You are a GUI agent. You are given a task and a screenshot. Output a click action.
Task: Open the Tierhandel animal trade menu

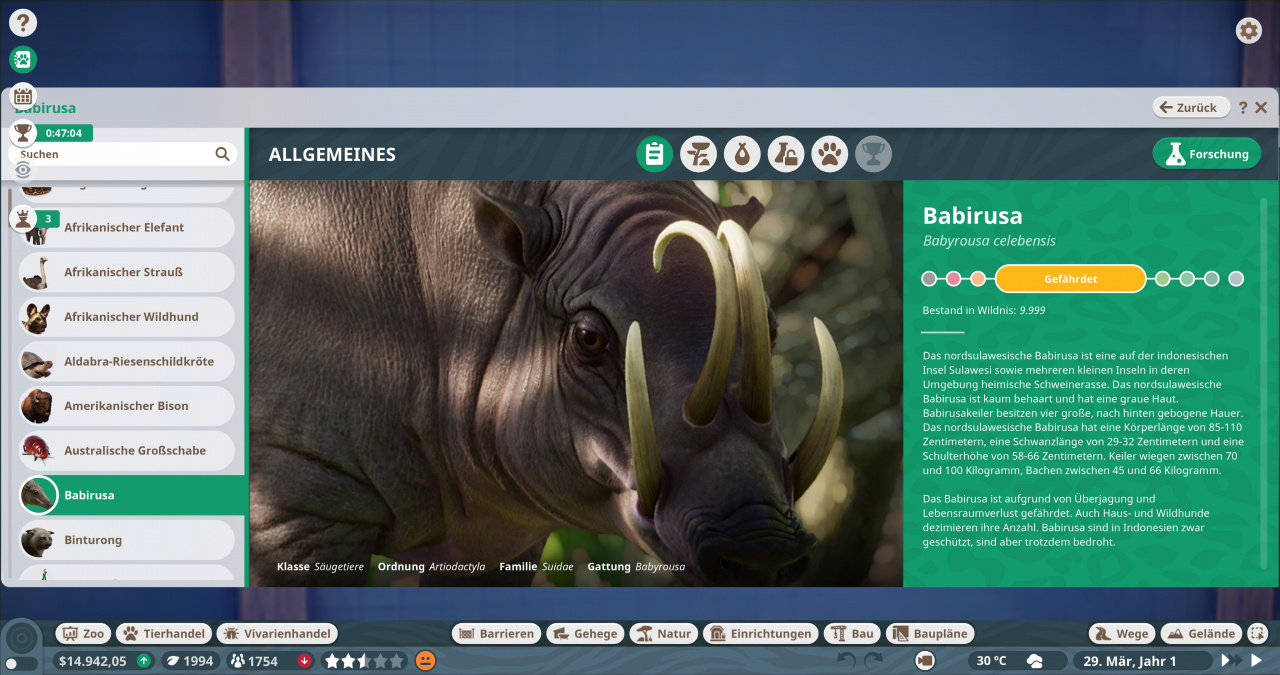coord(164,633)
